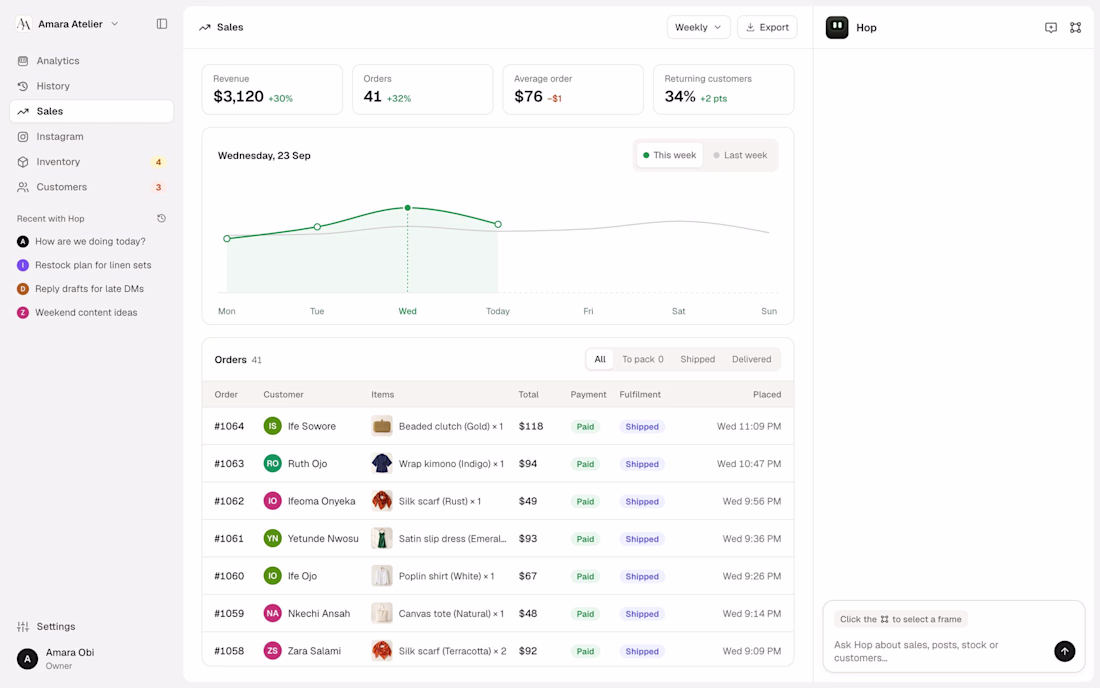This screenshot has width=1100, height=688.
Task: Click the Amara Obi profile avatar
Action: tap(27, 659)
